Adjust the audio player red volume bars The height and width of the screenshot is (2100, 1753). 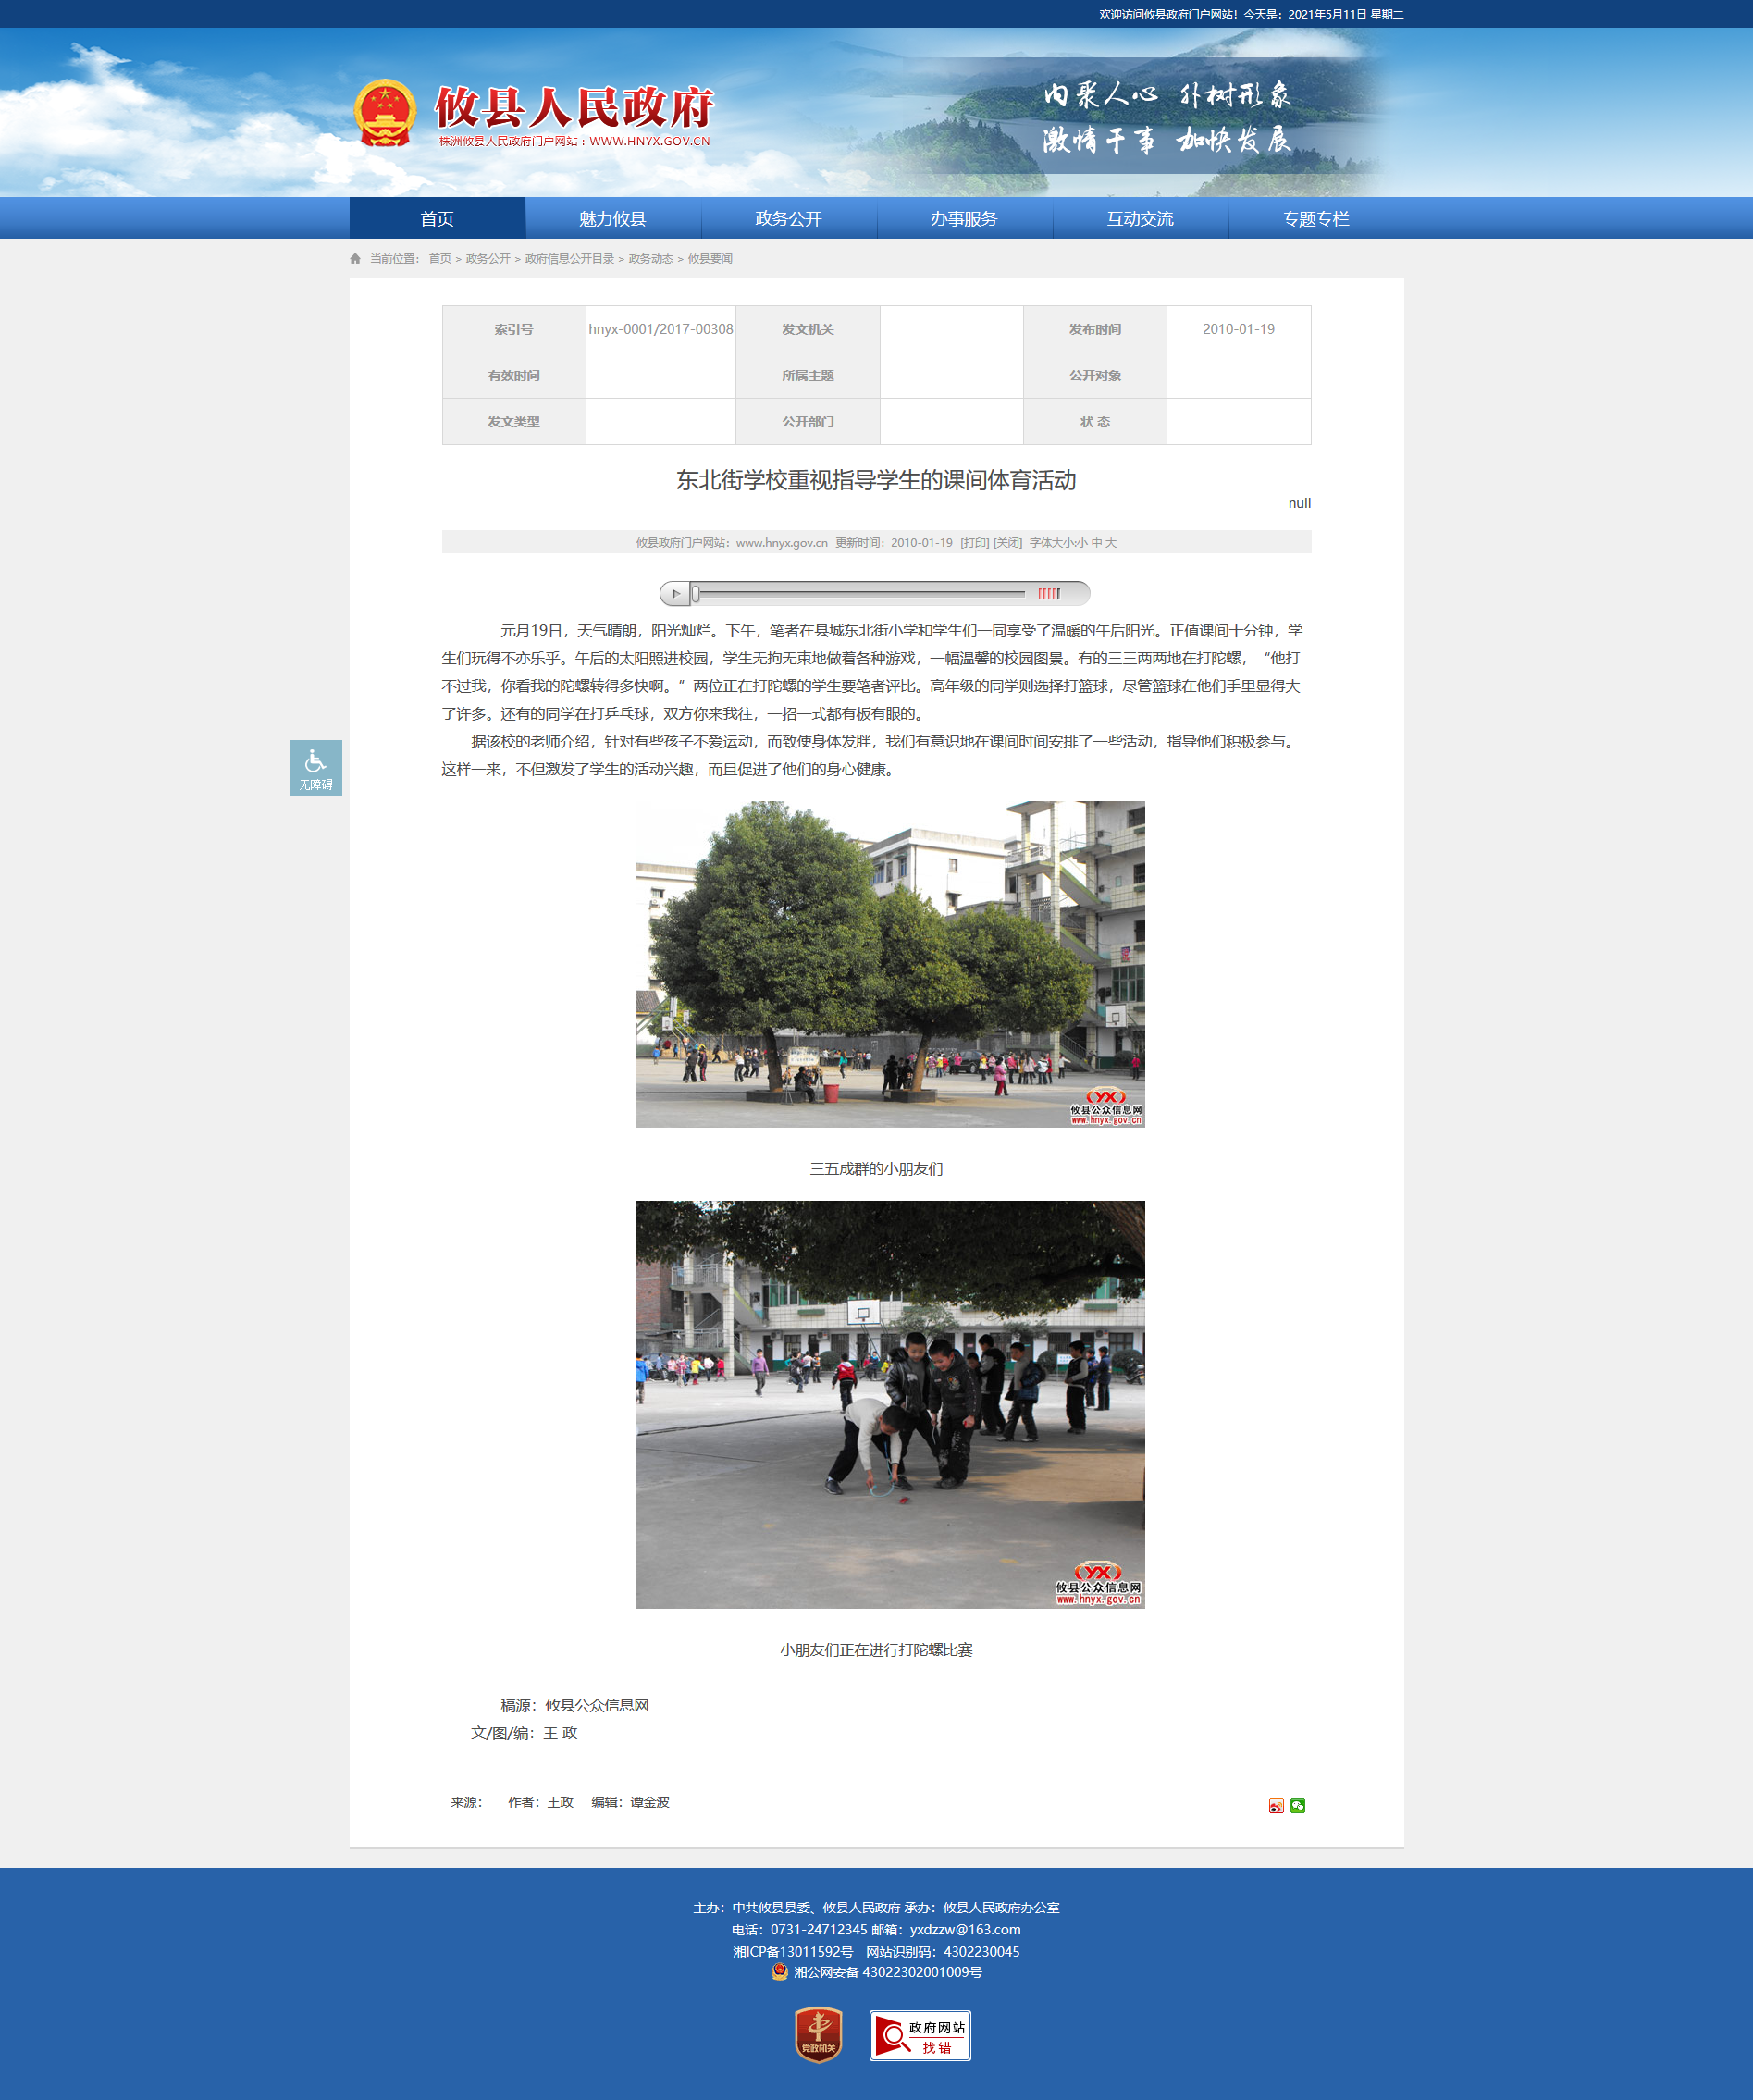1048,594
